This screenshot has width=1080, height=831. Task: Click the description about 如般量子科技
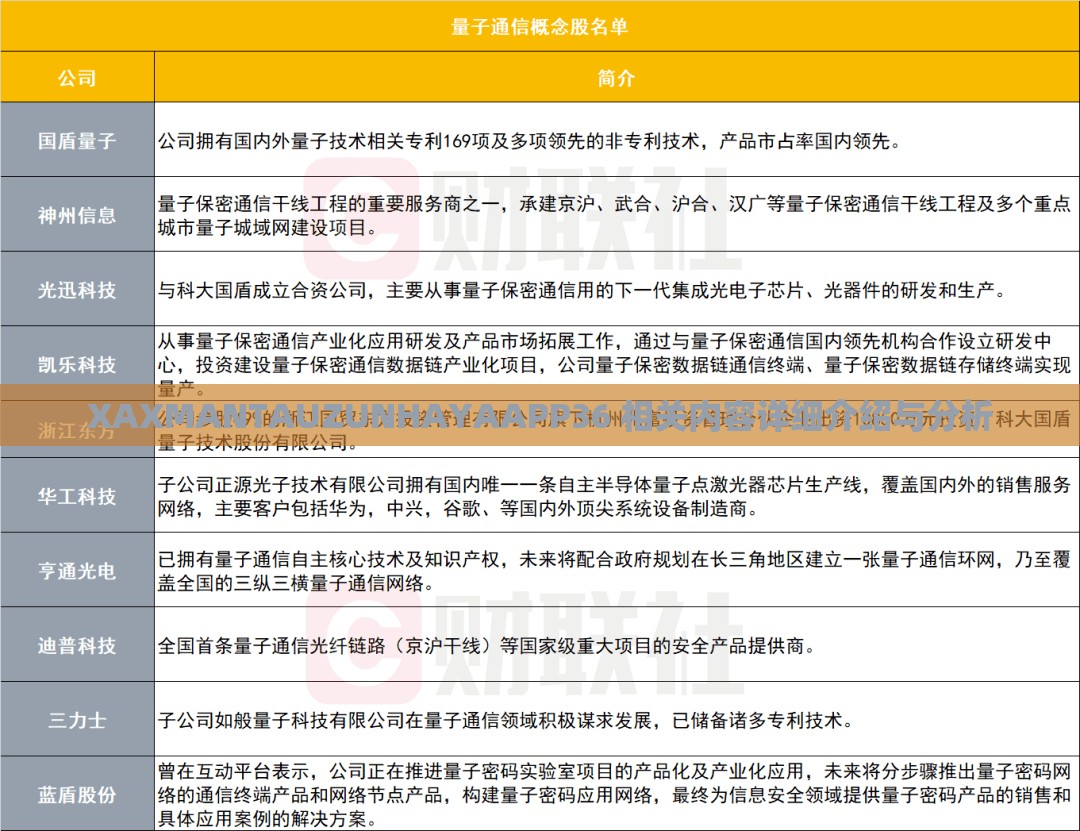coord(506,720)
